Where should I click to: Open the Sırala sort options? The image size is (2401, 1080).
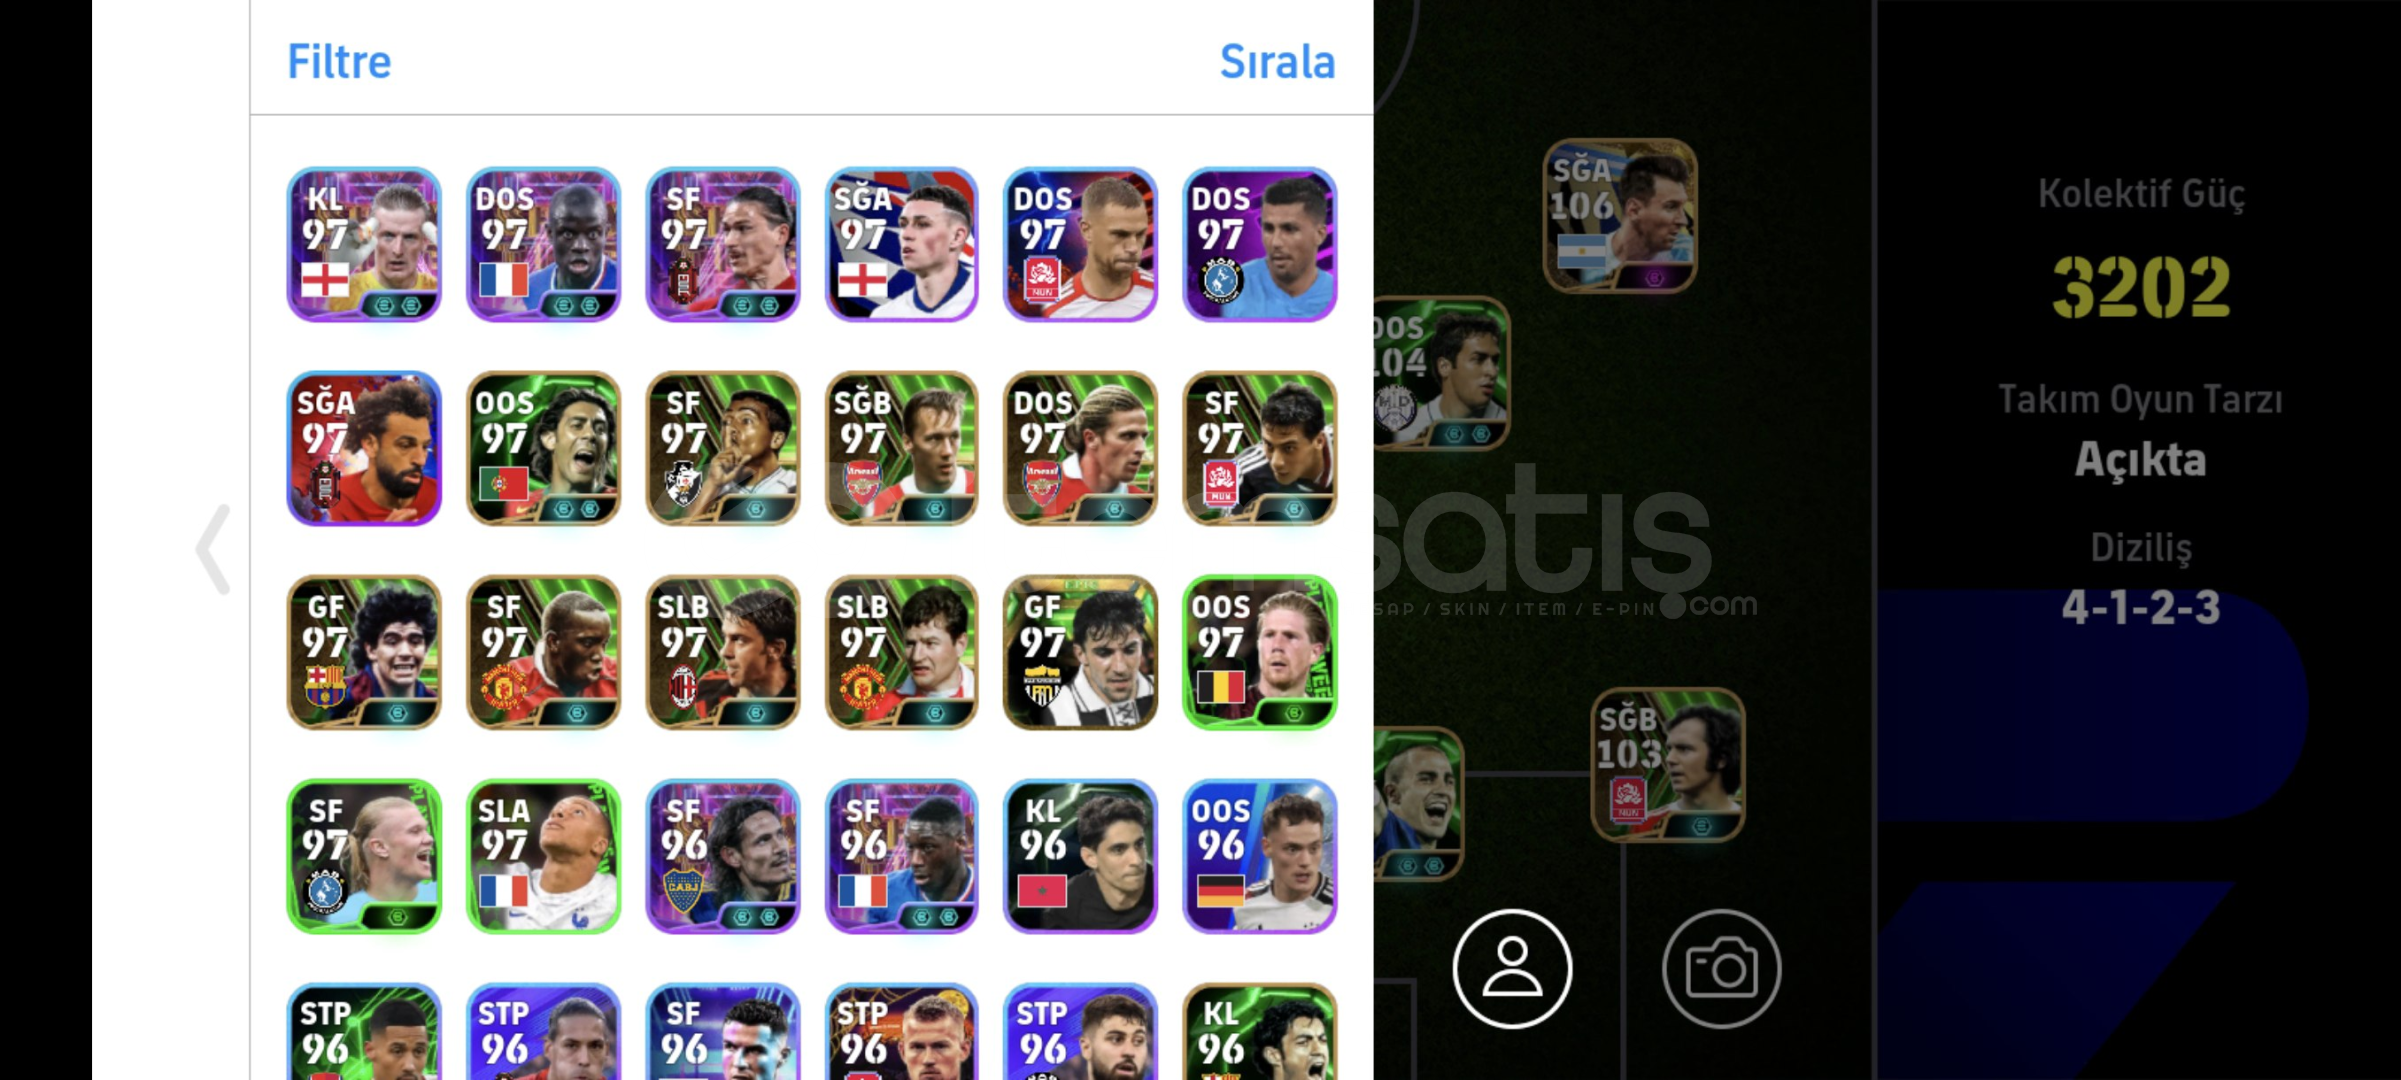pyautogui.click(x=1277, y=62)
